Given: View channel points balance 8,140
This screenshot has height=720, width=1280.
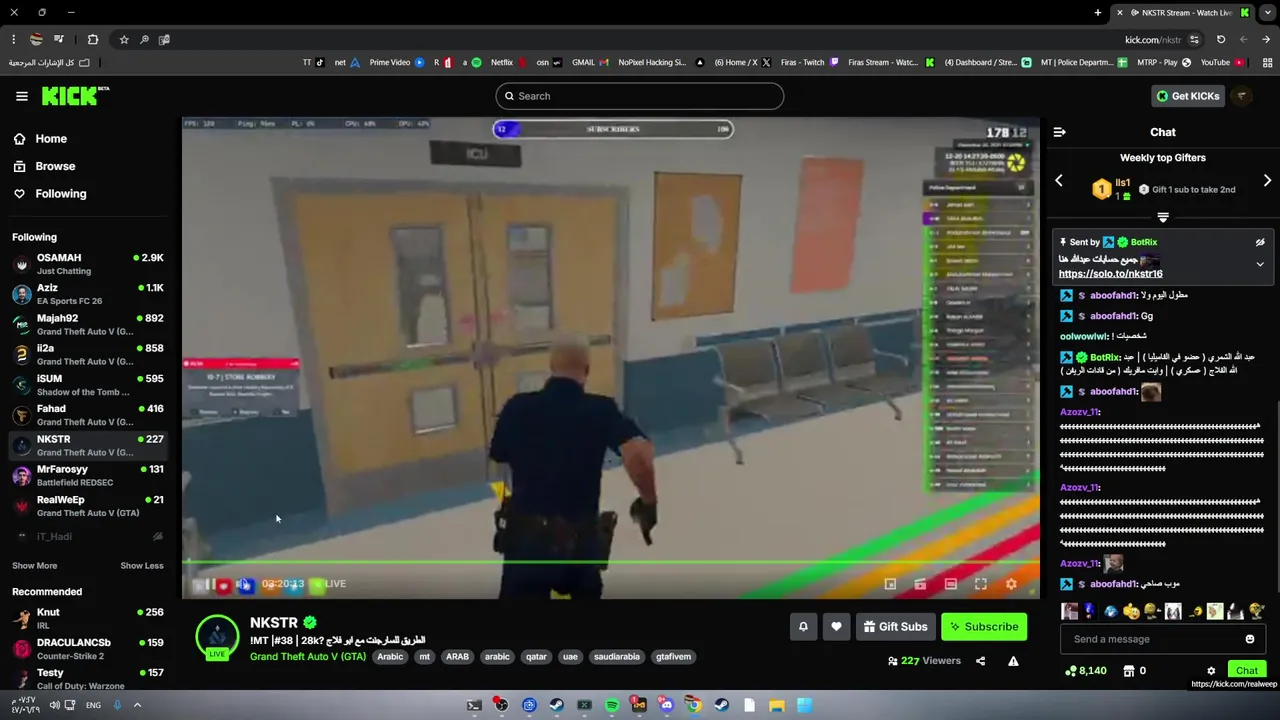Looking at the screenshot, I should (1086, 671).
